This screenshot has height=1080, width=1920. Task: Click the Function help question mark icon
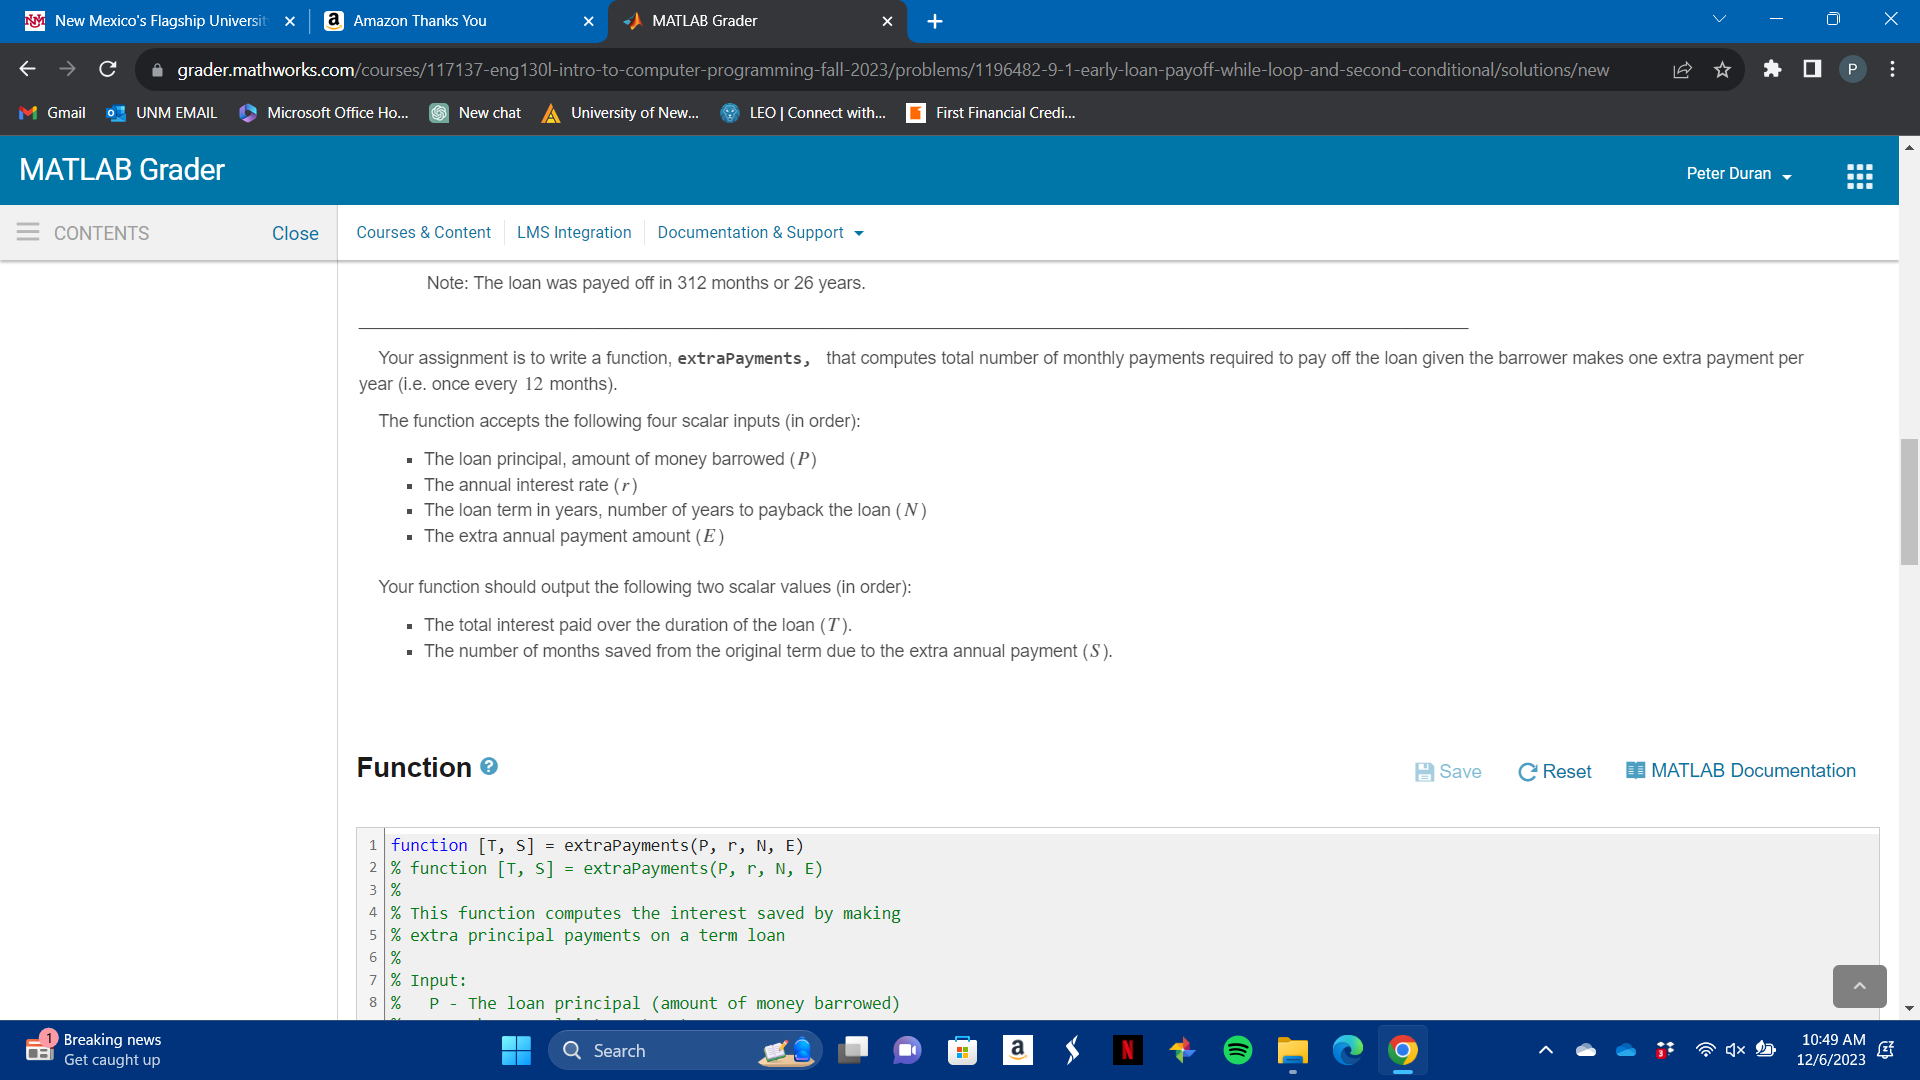[489, 766]
